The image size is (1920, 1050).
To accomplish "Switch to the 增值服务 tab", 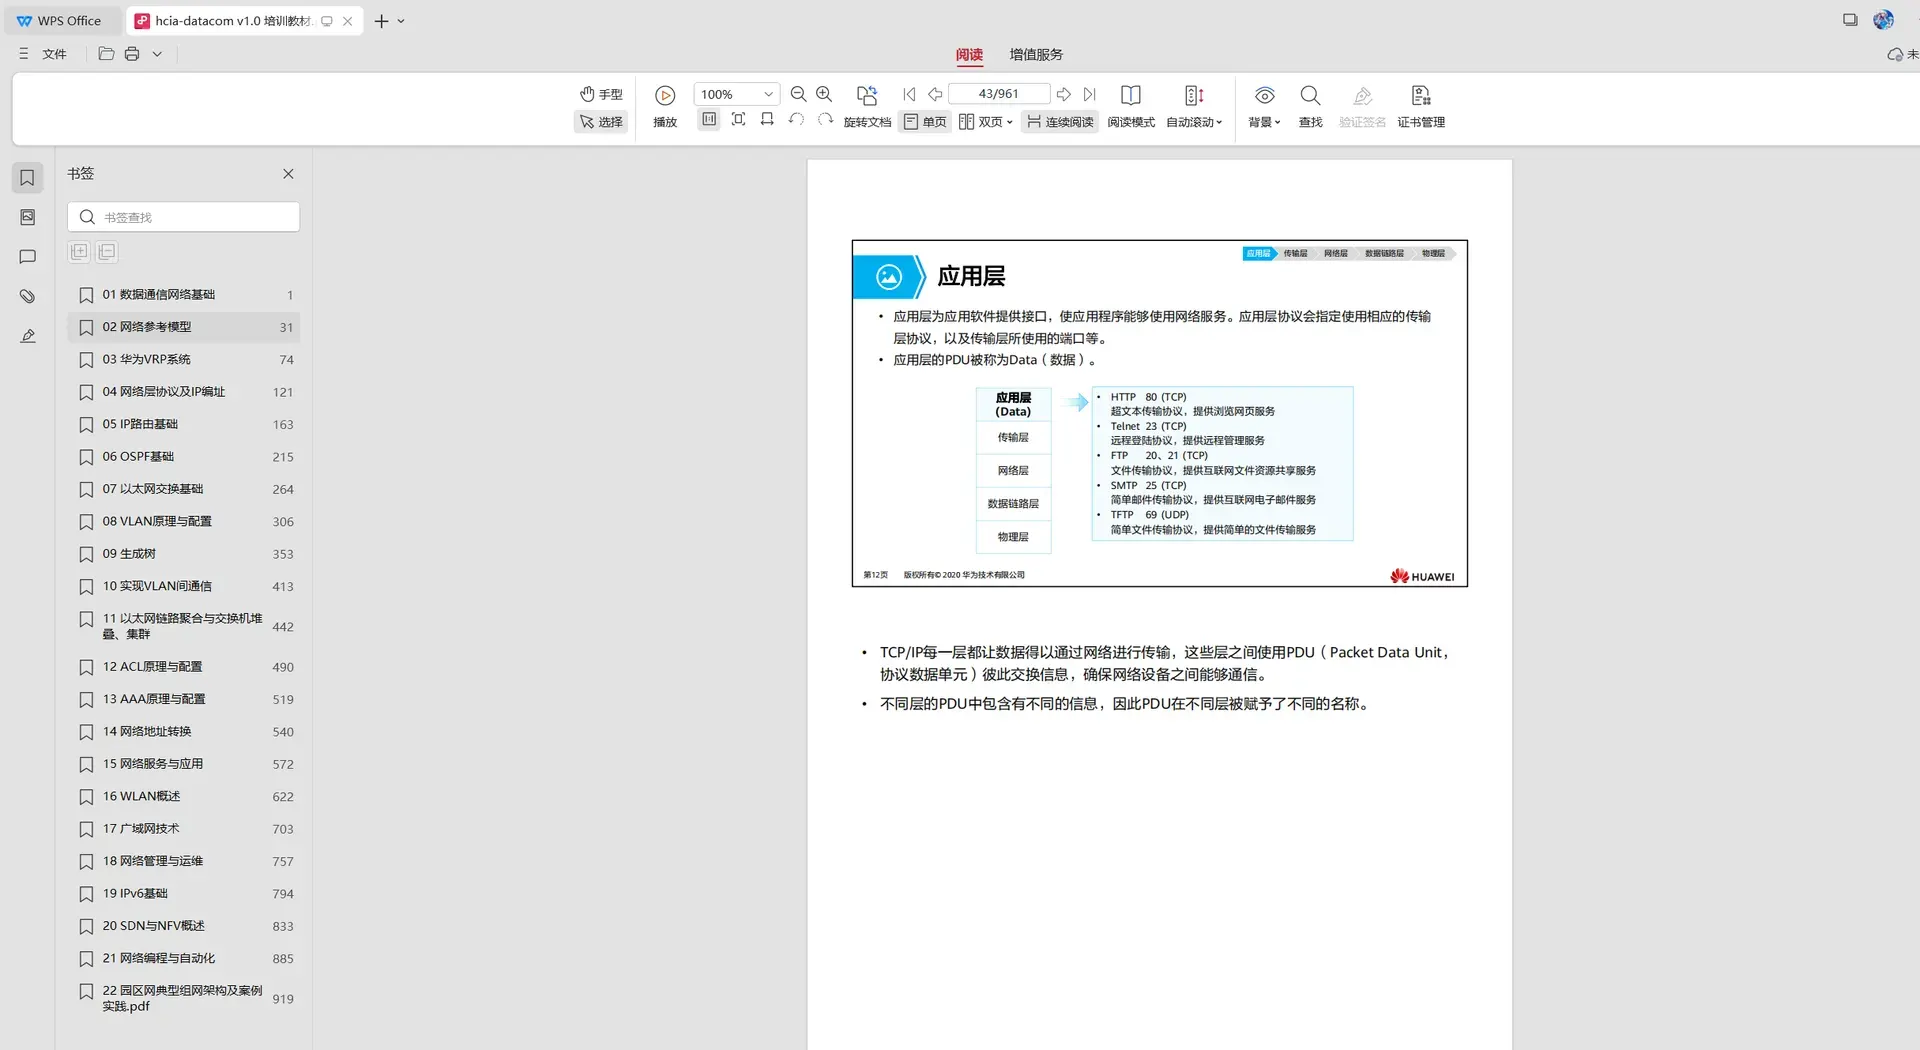I will pyautogui.click(x=1036, y=54).
